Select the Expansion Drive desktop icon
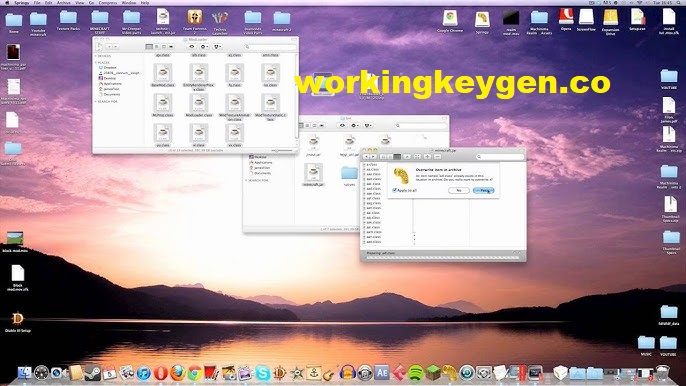The image size is (686, 386). click(610, 22)
